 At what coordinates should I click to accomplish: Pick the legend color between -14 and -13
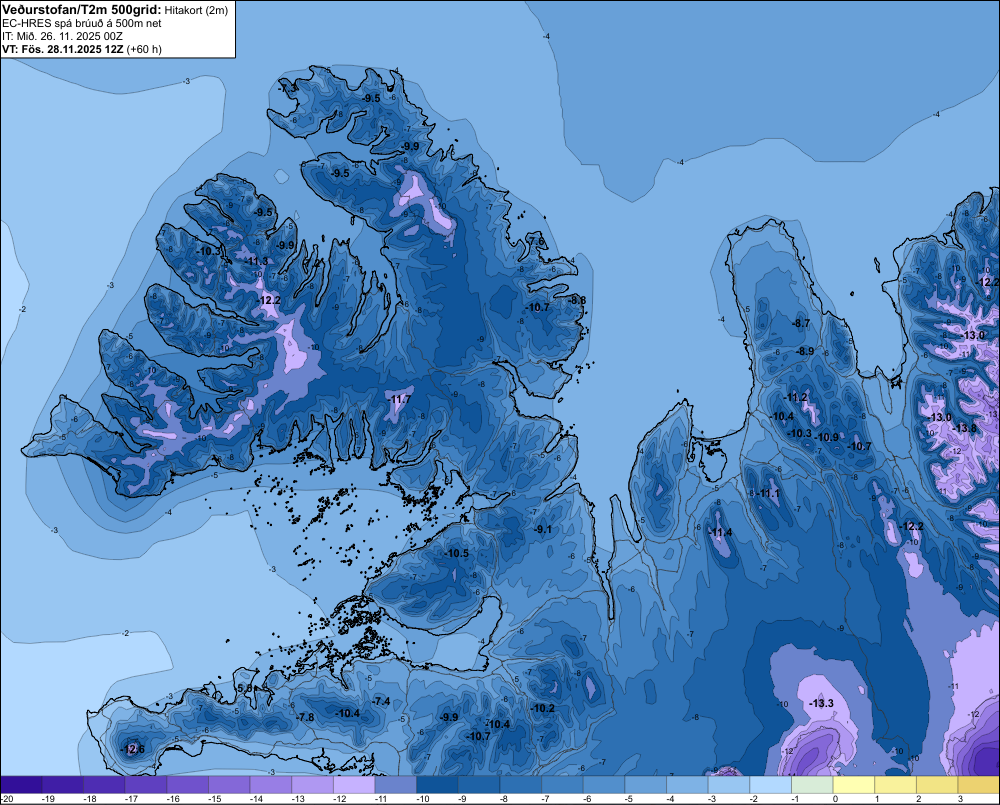pyautogui.click(x=271, y=785)
